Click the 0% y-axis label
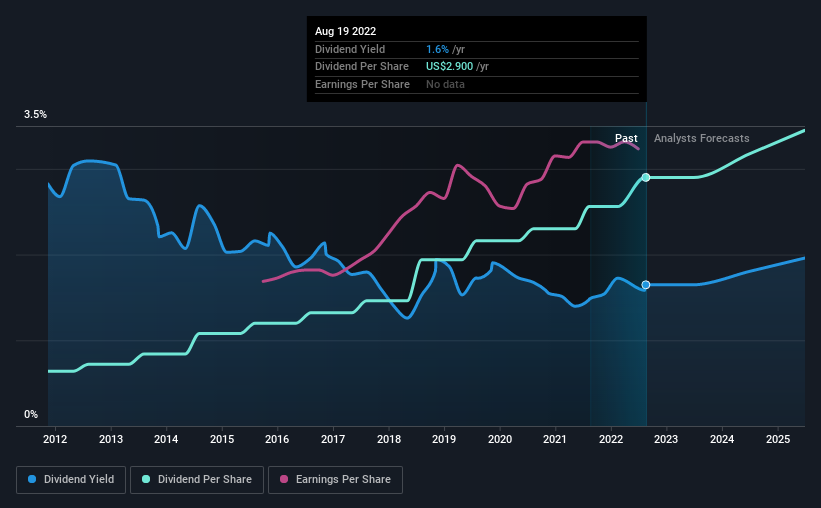 31,414
